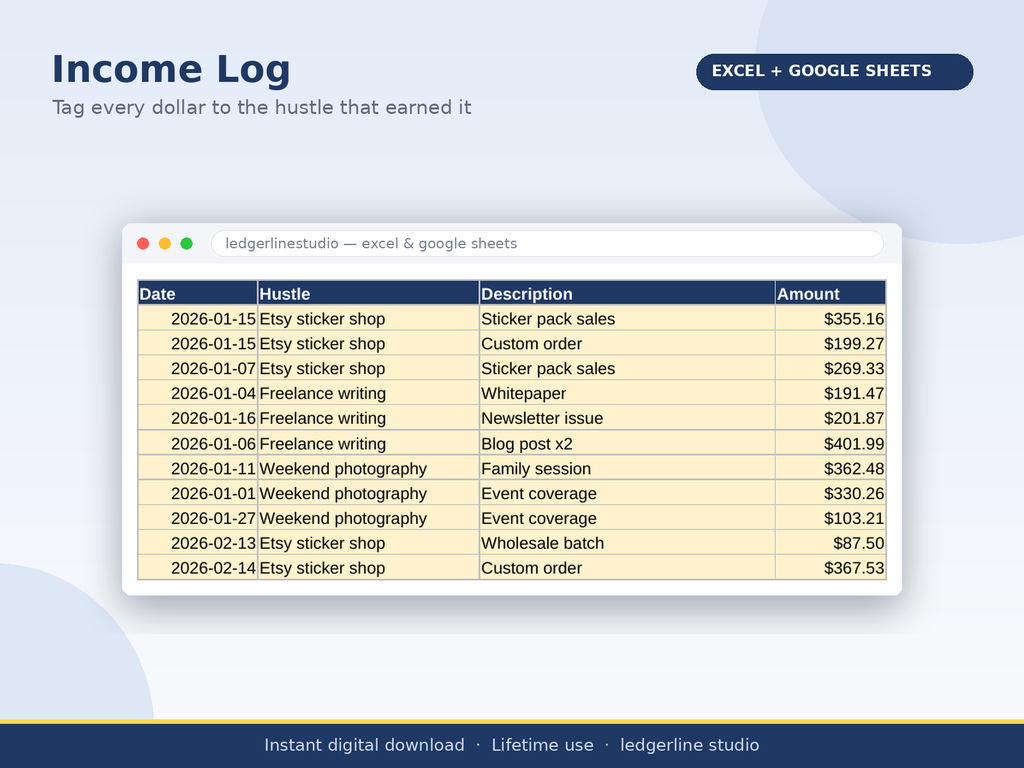Click the Family session description cell
This screenshot has width=1024, height=768.
[x=627, y=468]
